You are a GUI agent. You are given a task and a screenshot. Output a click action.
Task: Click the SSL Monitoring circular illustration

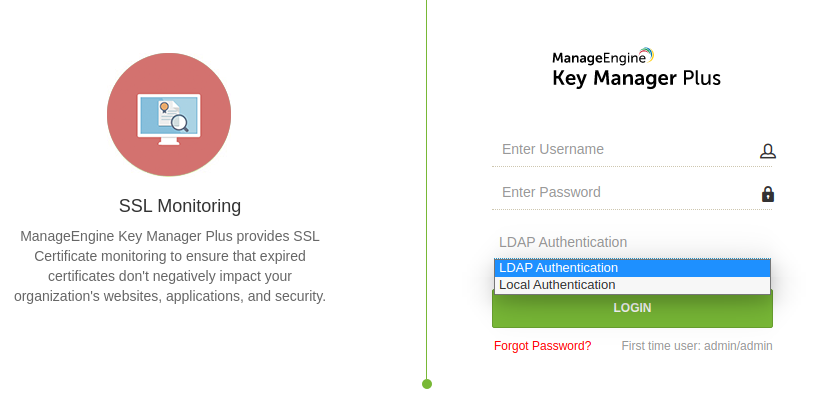pyautogui.click(x=169, y=114)
